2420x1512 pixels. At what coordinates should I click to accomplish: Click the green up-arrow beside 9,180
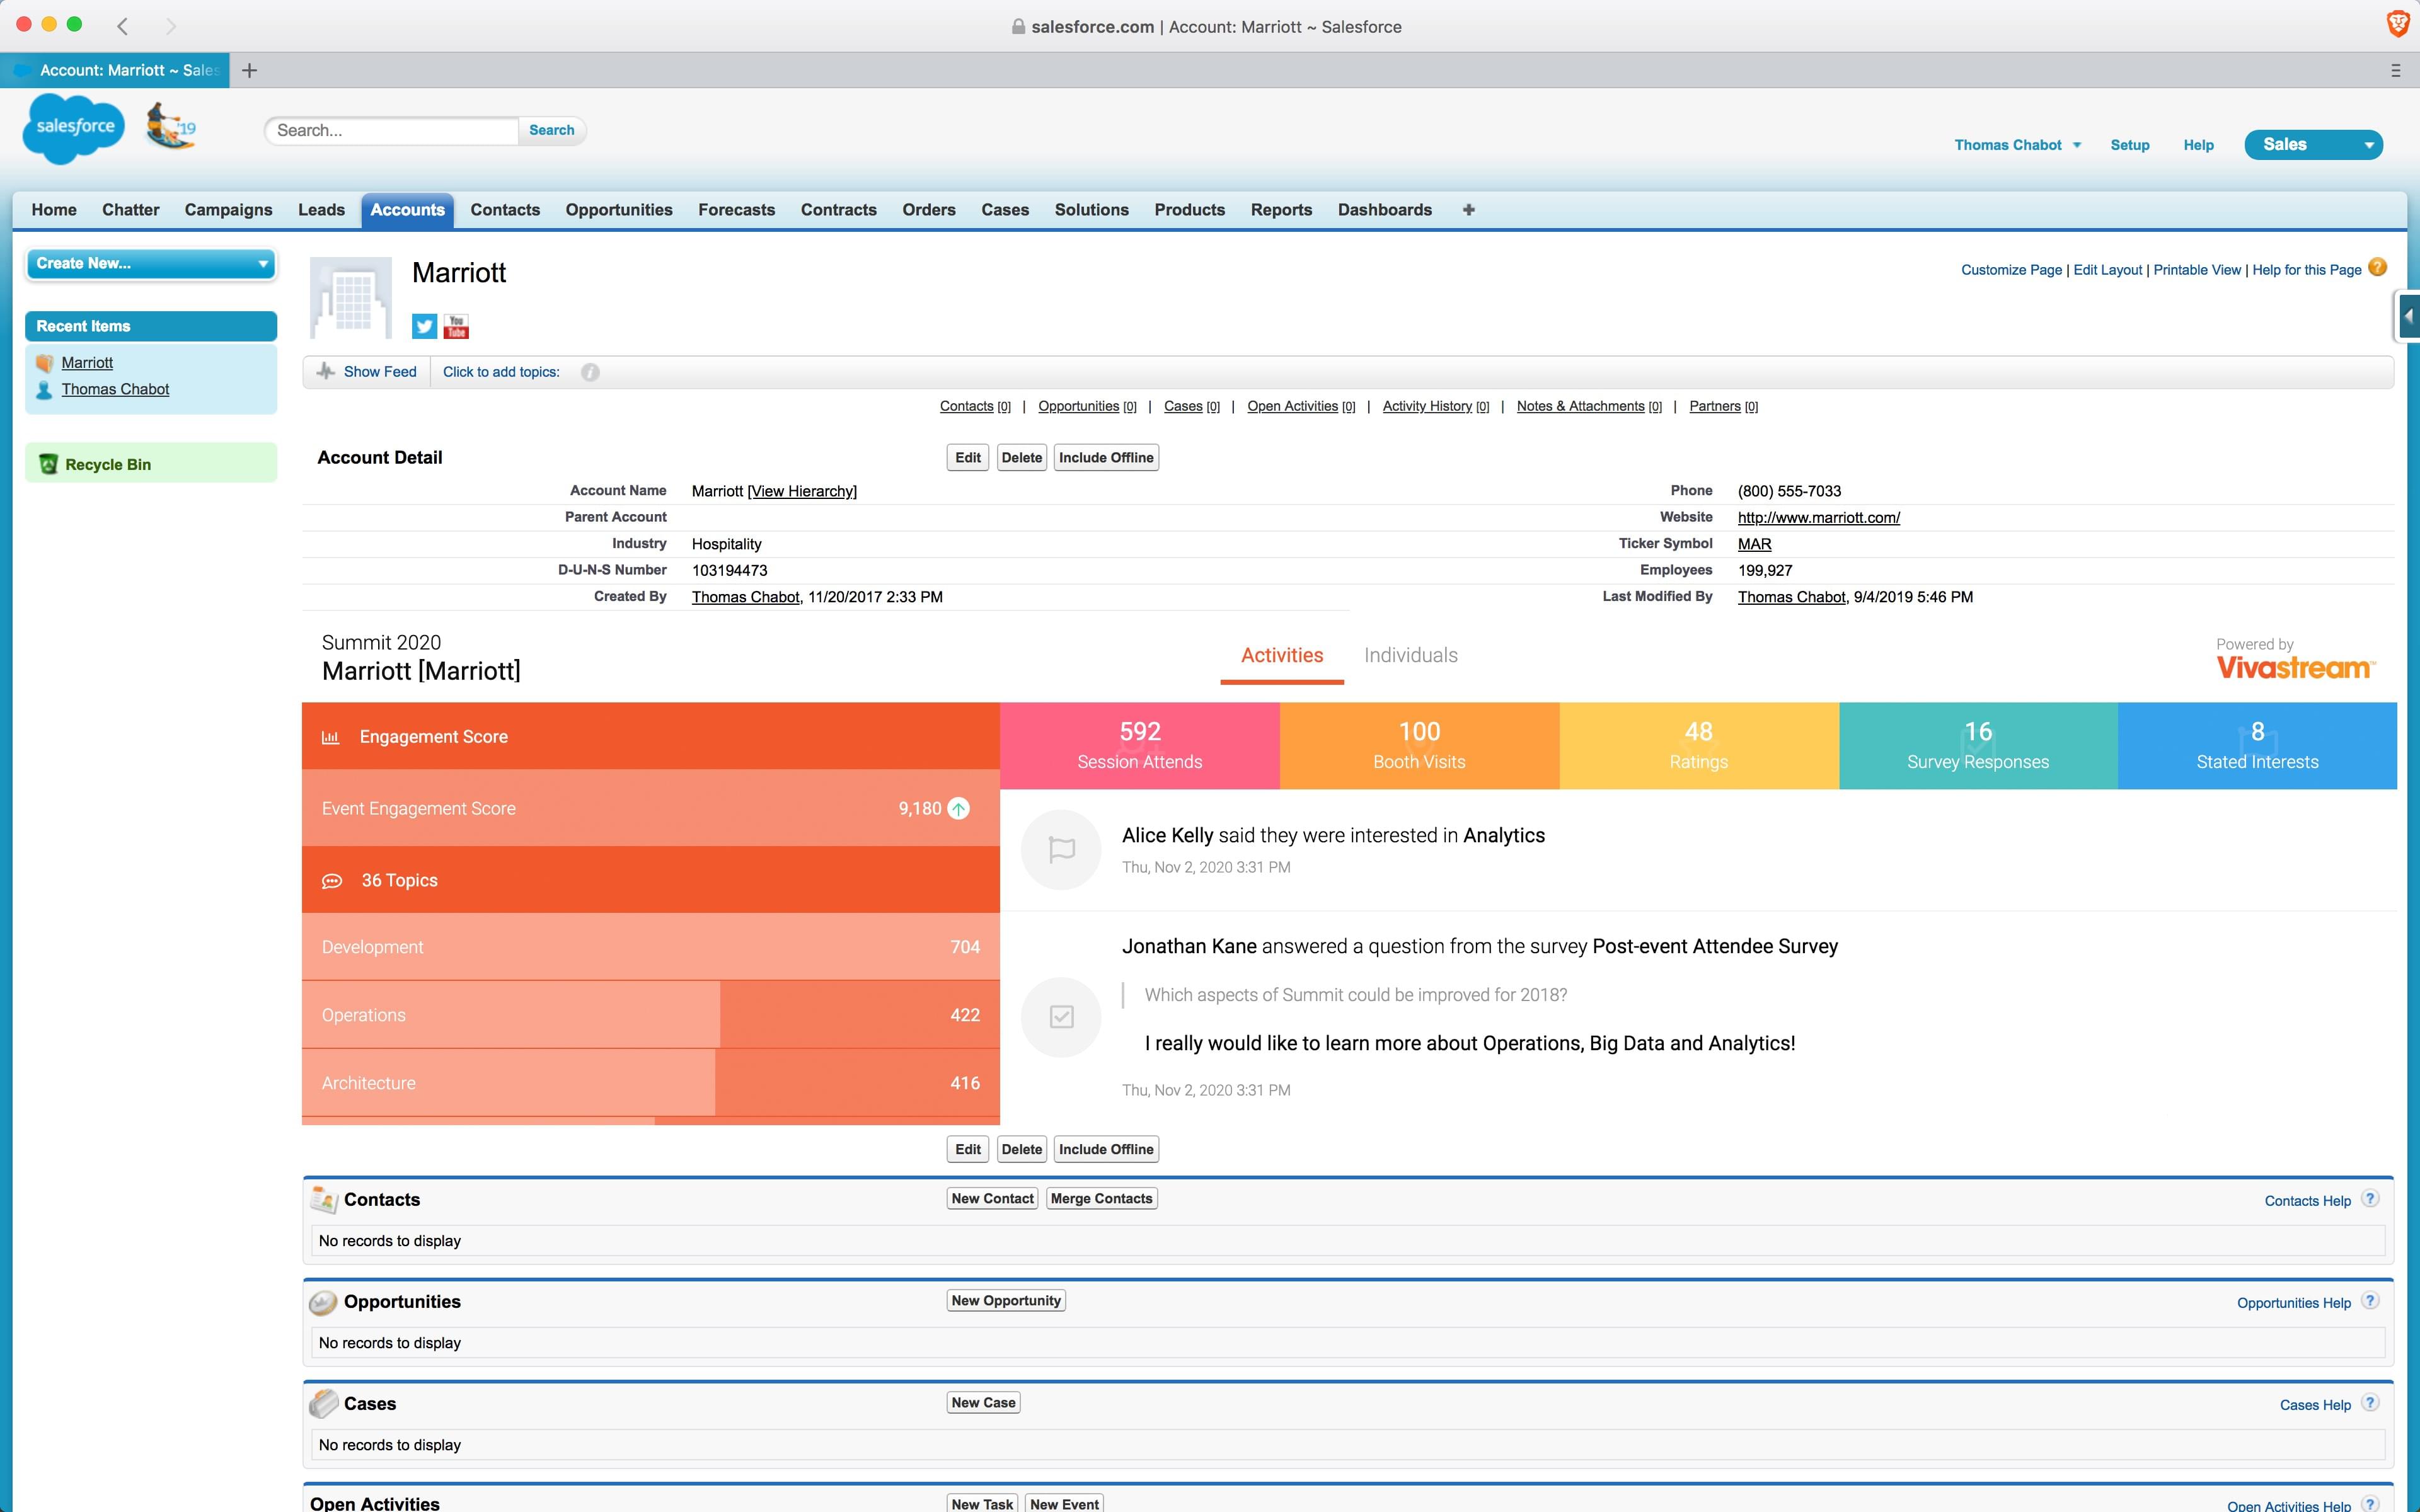tap(958, 808)
